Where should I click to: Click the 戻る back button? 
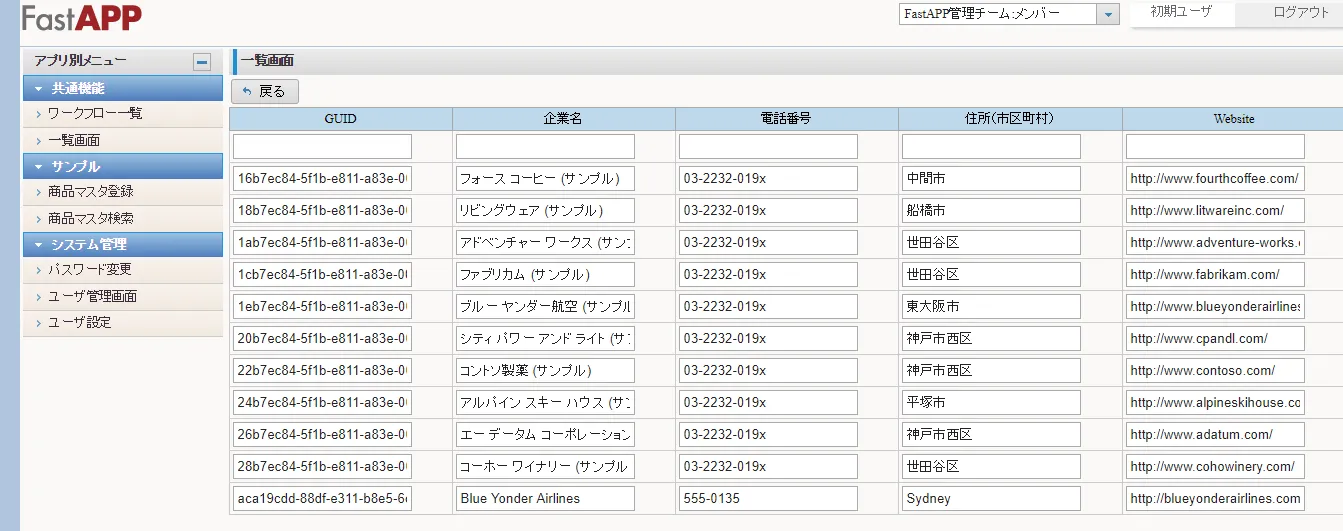[265, 91]
